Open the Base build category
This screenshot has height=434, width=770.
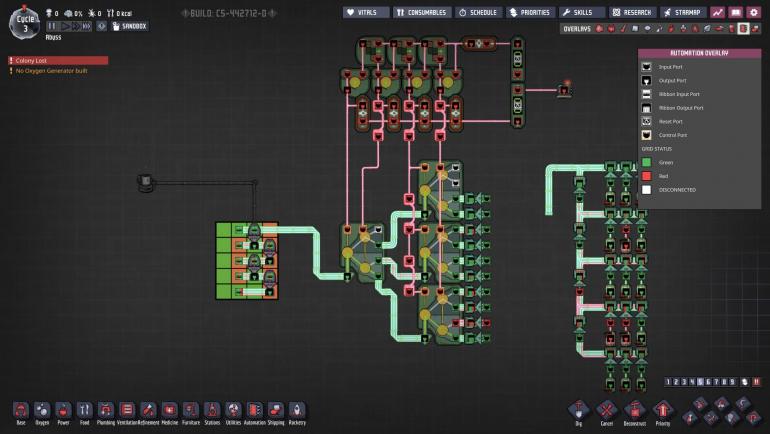21,411
